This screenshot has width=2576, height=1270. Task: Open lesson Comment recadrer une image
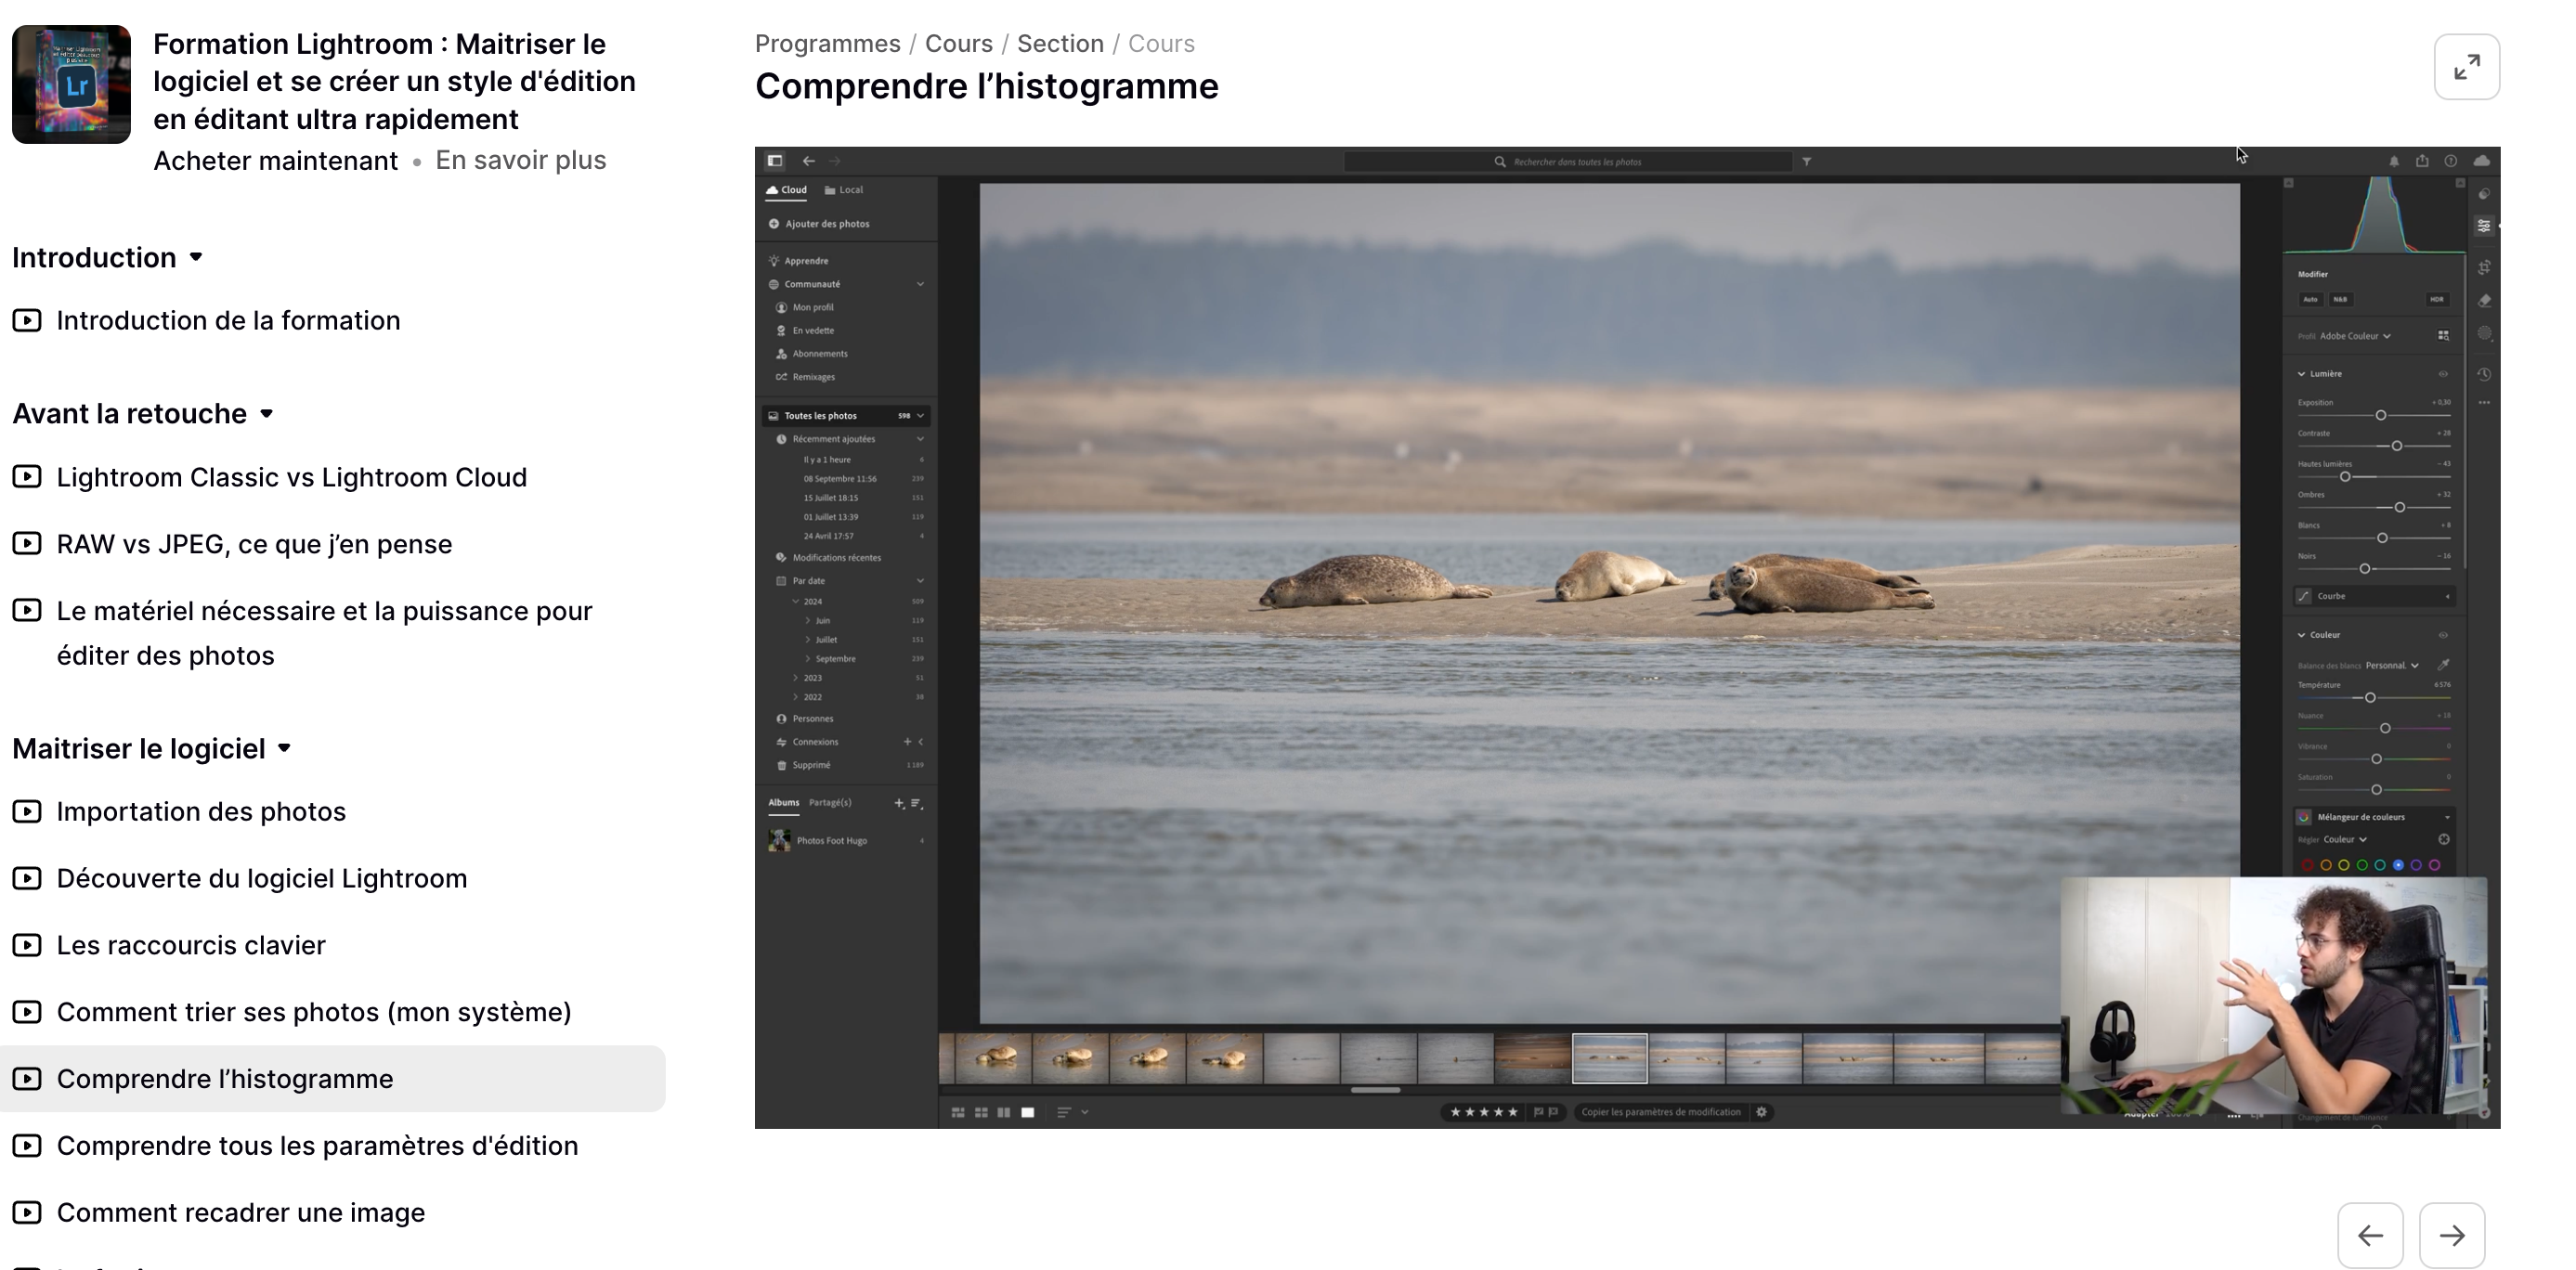tap(240, 1213)
